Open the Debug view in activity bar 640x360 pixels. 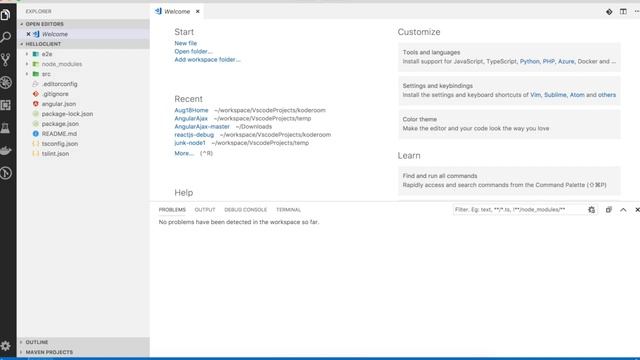click(6, 82)
